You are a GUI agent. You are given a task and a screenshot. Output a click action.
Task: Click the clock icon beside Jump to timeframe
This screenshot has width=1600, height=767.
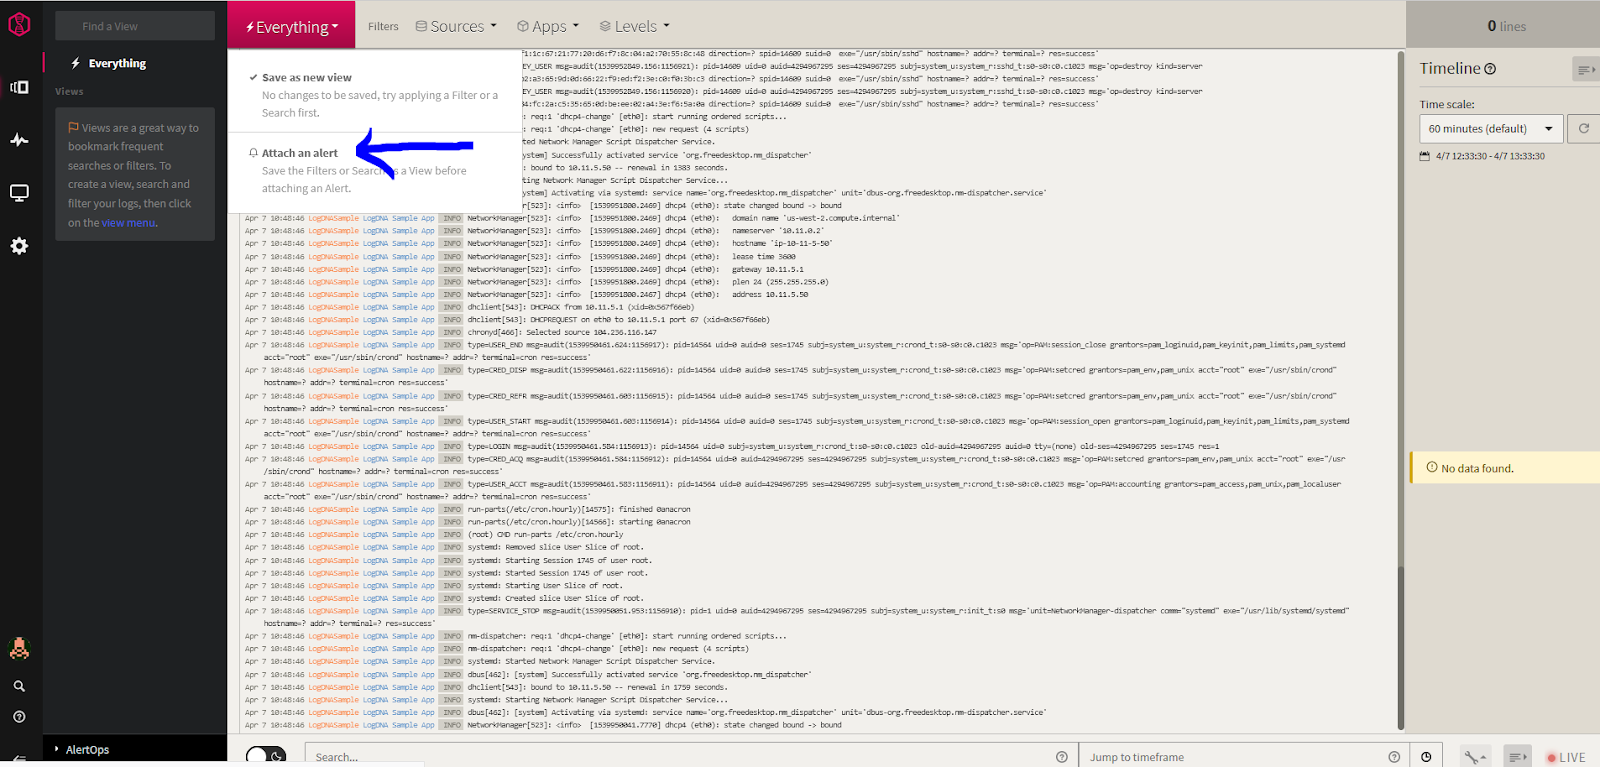click(1426, 757)
